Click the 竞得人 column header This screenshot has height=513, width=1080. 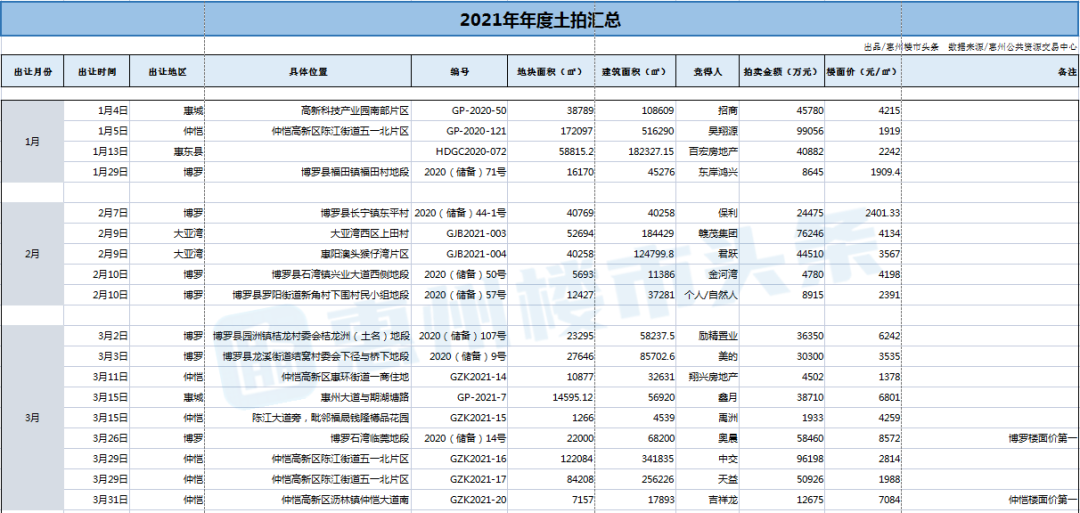(x=709, y=71)
